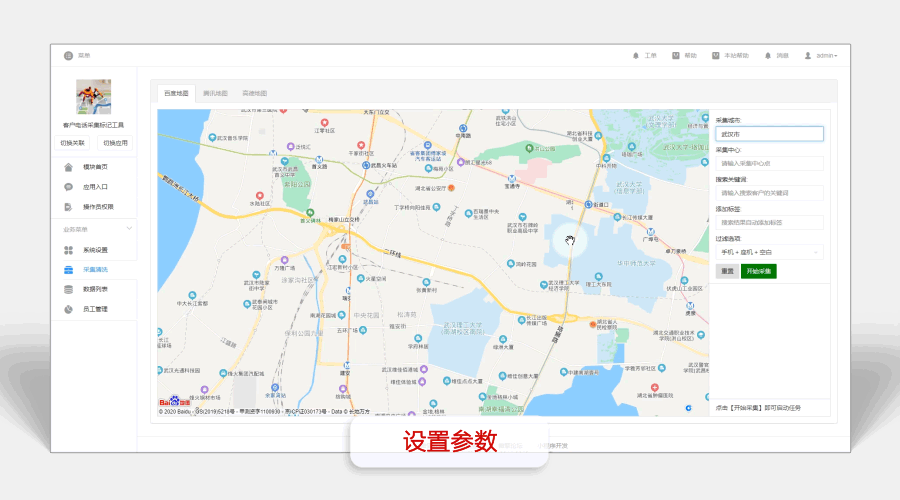The height and width of the screenshot is (500, 900).
Task: Click the 重置 reset button
Action: point(726,271)
